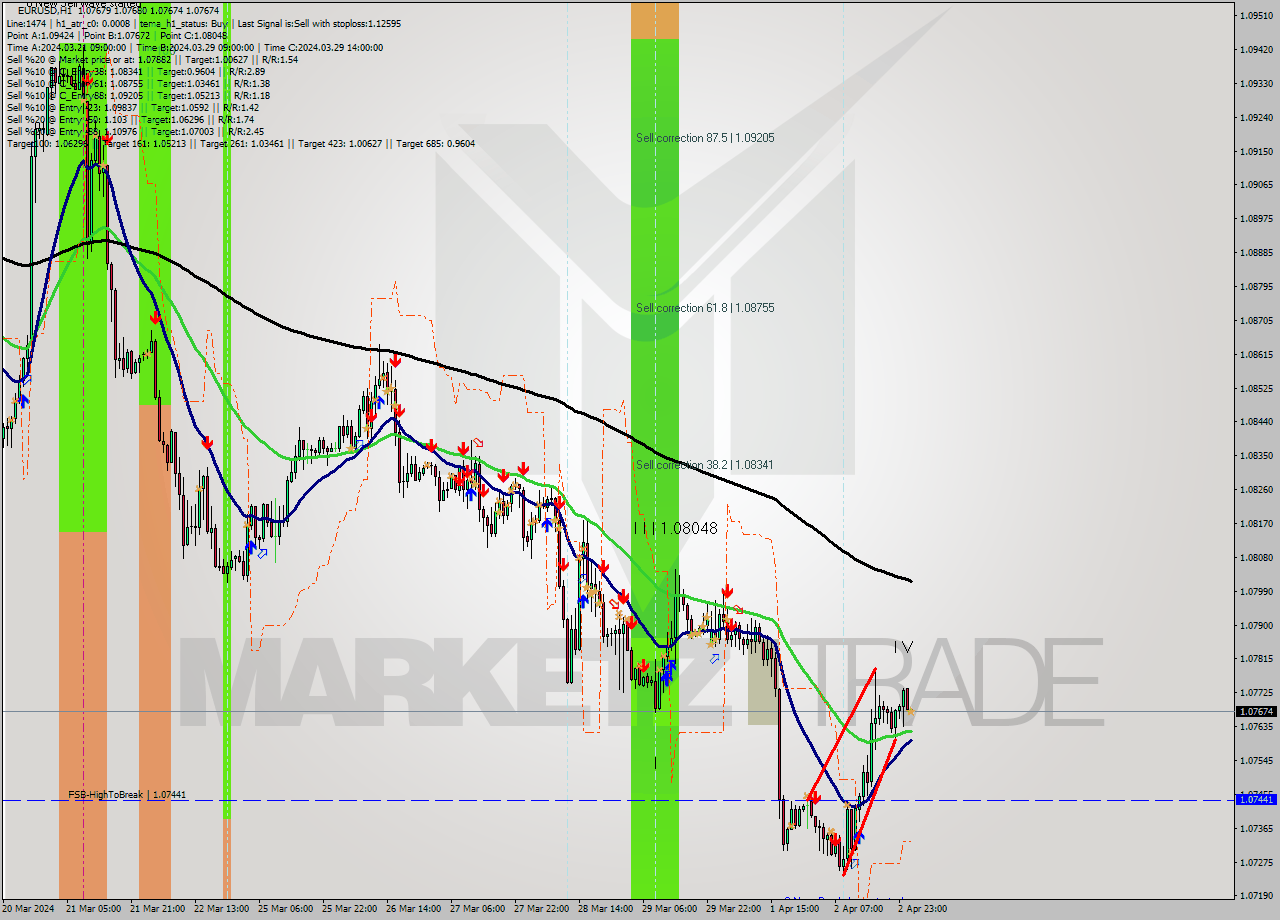Click the '21 Mar 05:00' time label
The image size is (1280, 920).
point(93,909)
